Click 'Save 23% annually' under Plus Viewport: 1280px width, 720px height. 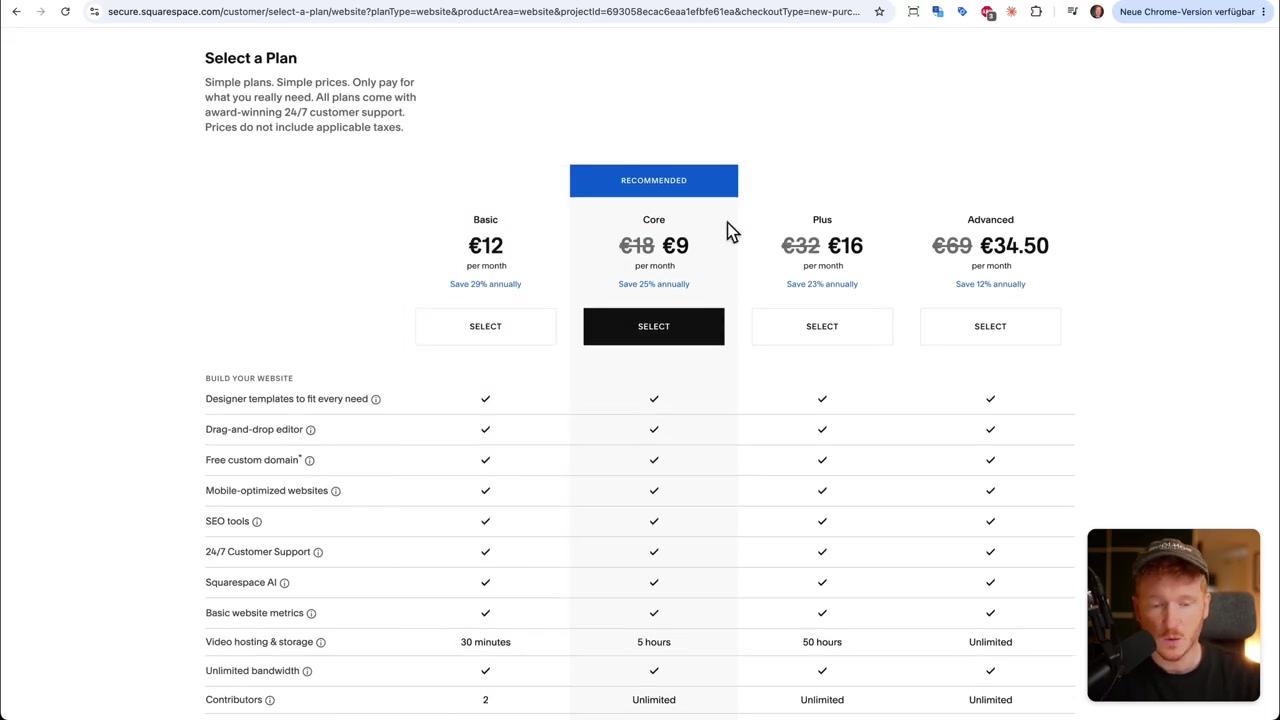[822, 284]
